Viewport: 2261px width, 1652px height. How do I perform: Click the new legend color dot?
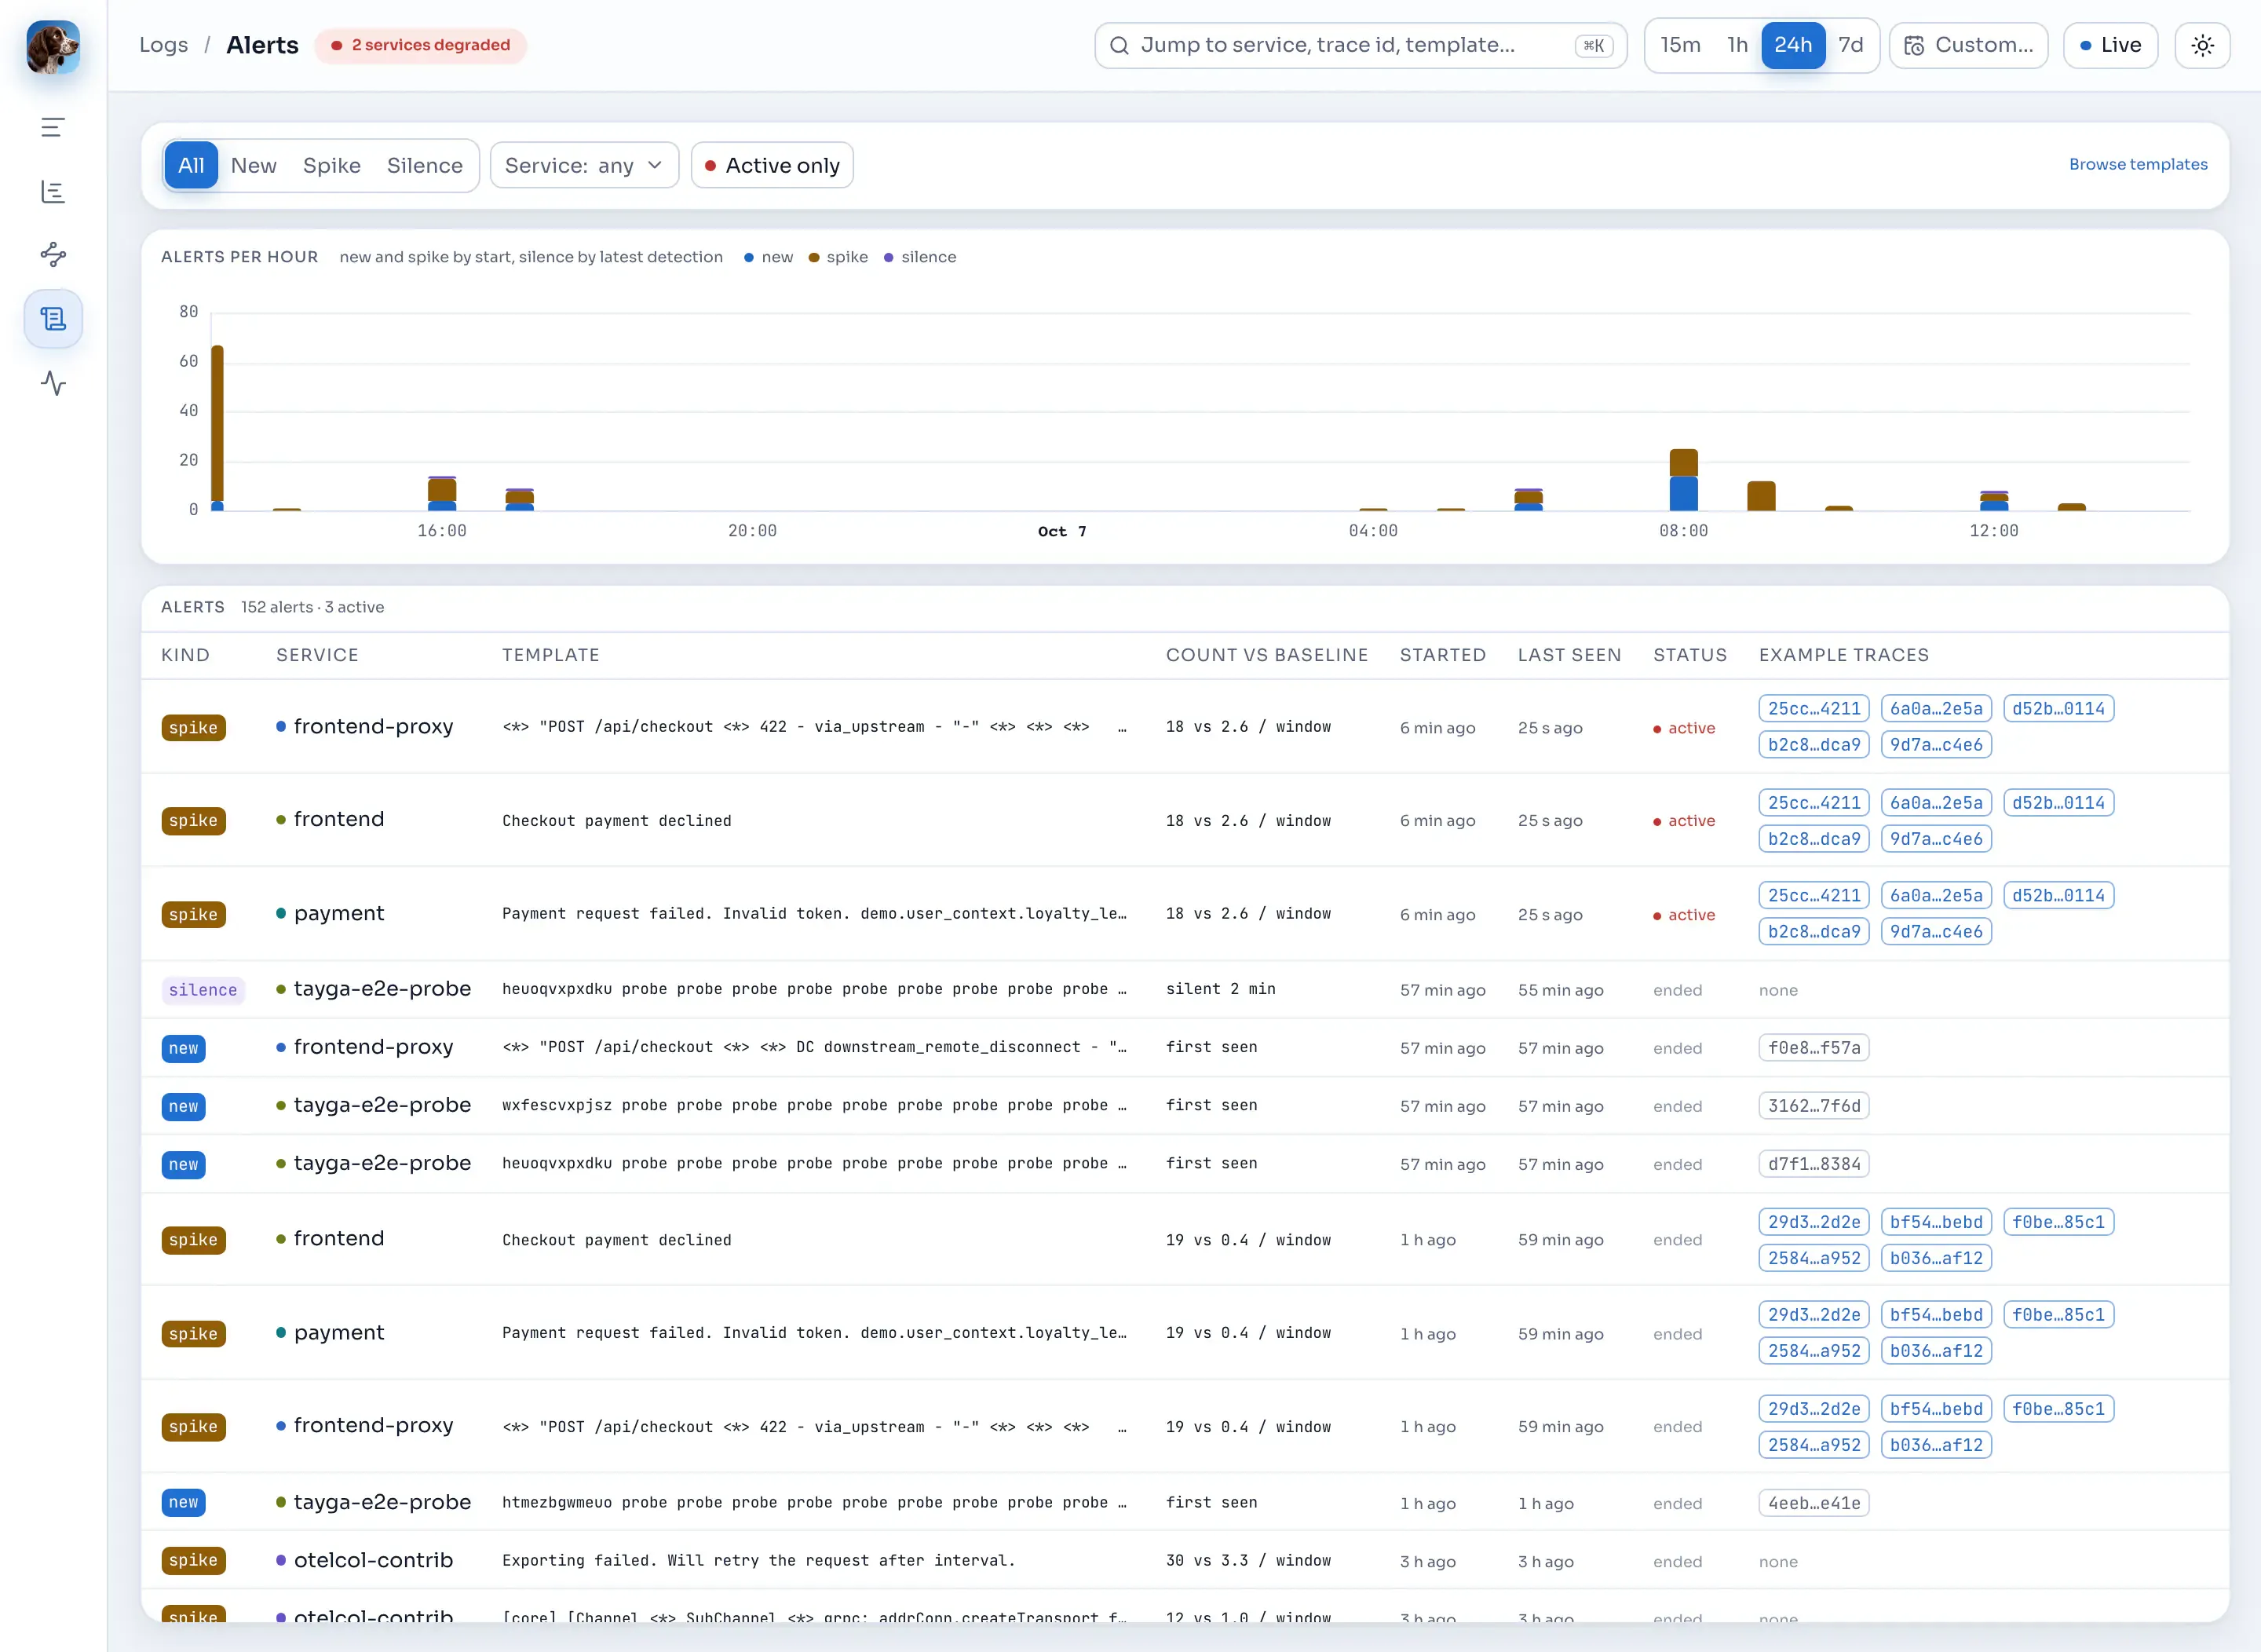tap(749, 257)
